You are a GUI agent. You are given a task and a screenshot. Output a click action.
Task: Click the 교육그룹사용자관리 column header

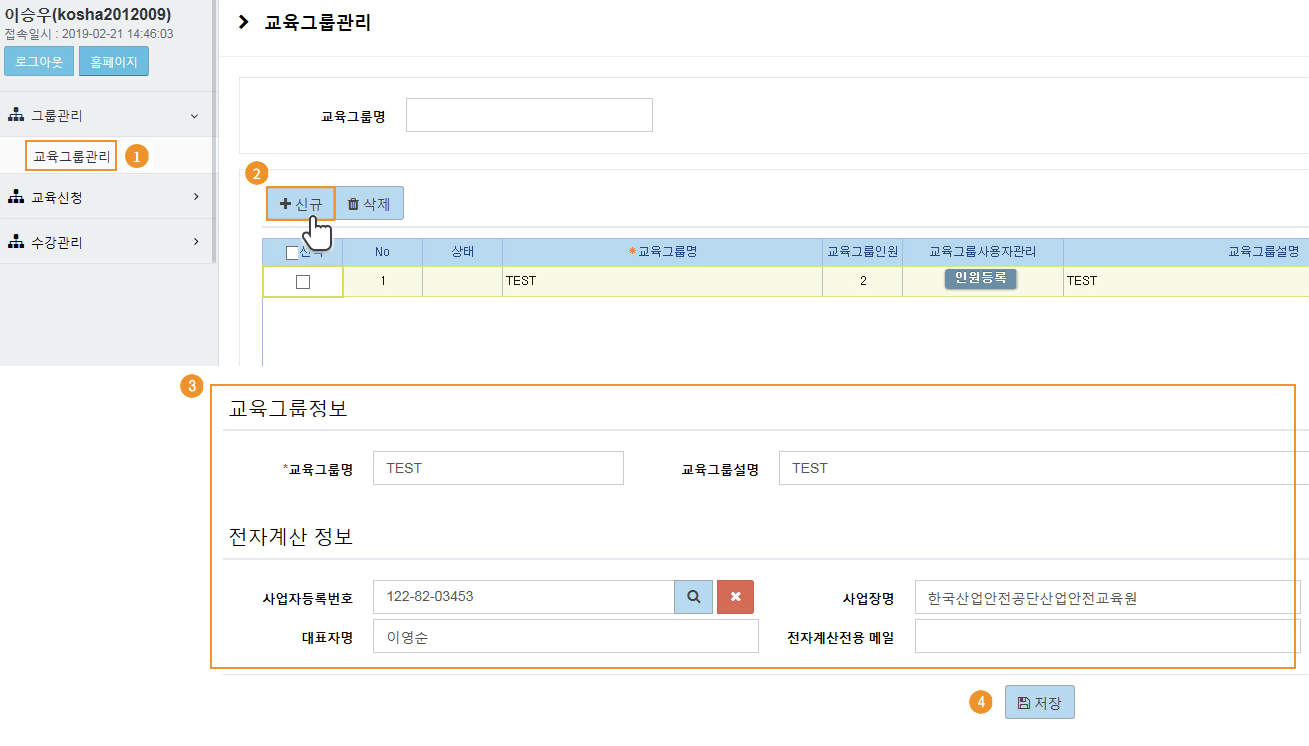point(982,252)
